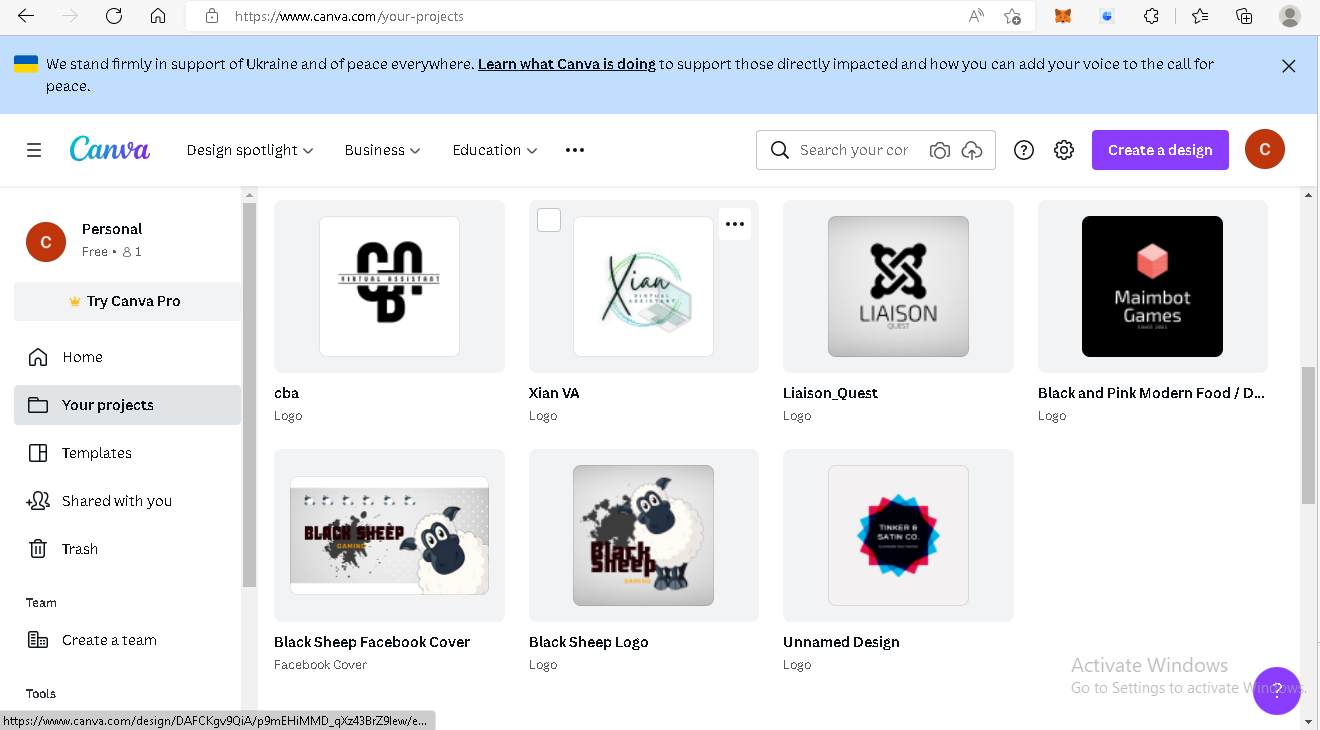Open the Maimbot Games logo thumbnail

(x=1152, y=286)
